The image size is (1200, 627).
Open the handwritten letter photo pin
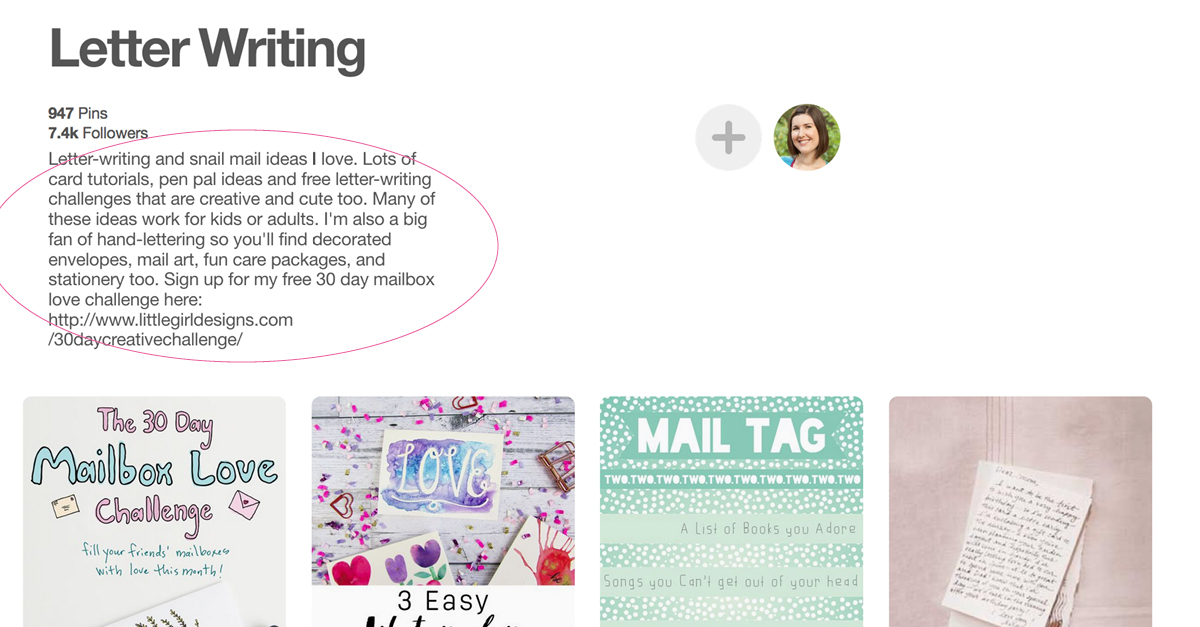pos(1020,512)
